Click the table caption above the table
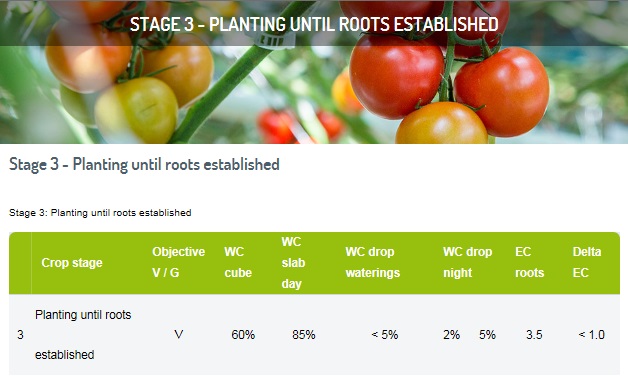The width and height of the screenshot is (628, 376). 100,213
